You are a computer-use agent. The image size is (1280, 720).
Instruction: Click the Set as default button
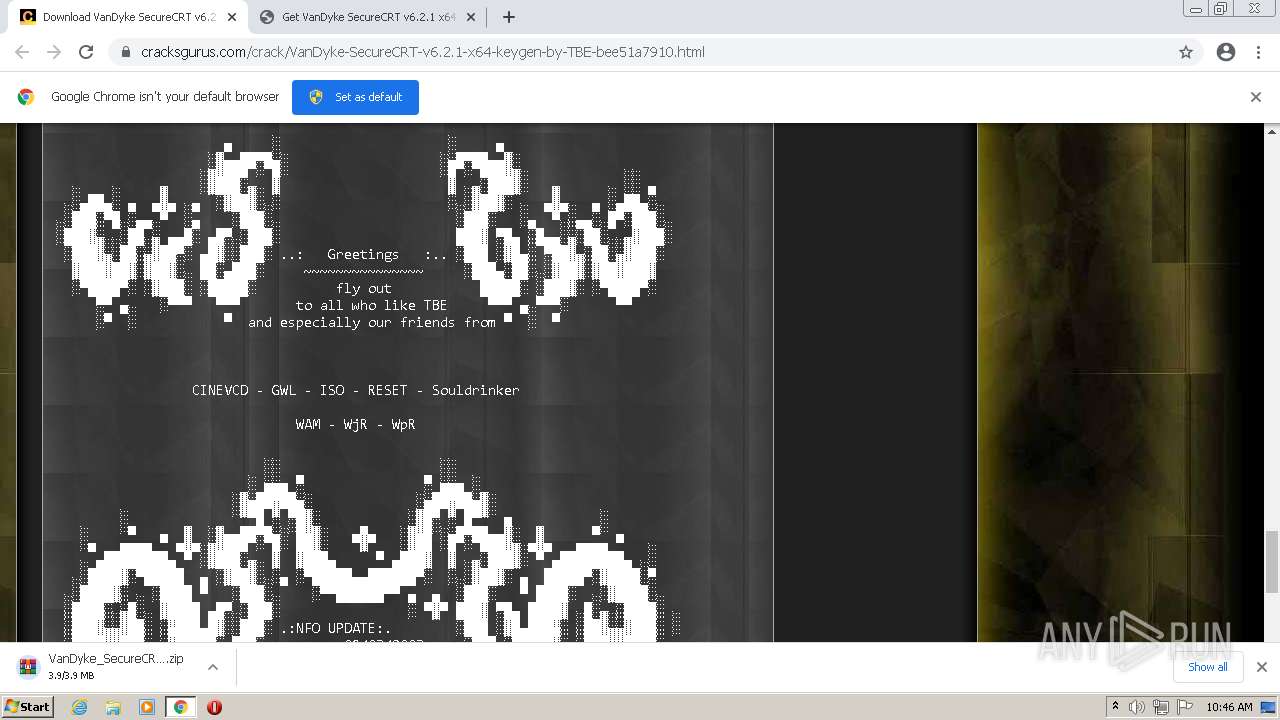(355, 97)
